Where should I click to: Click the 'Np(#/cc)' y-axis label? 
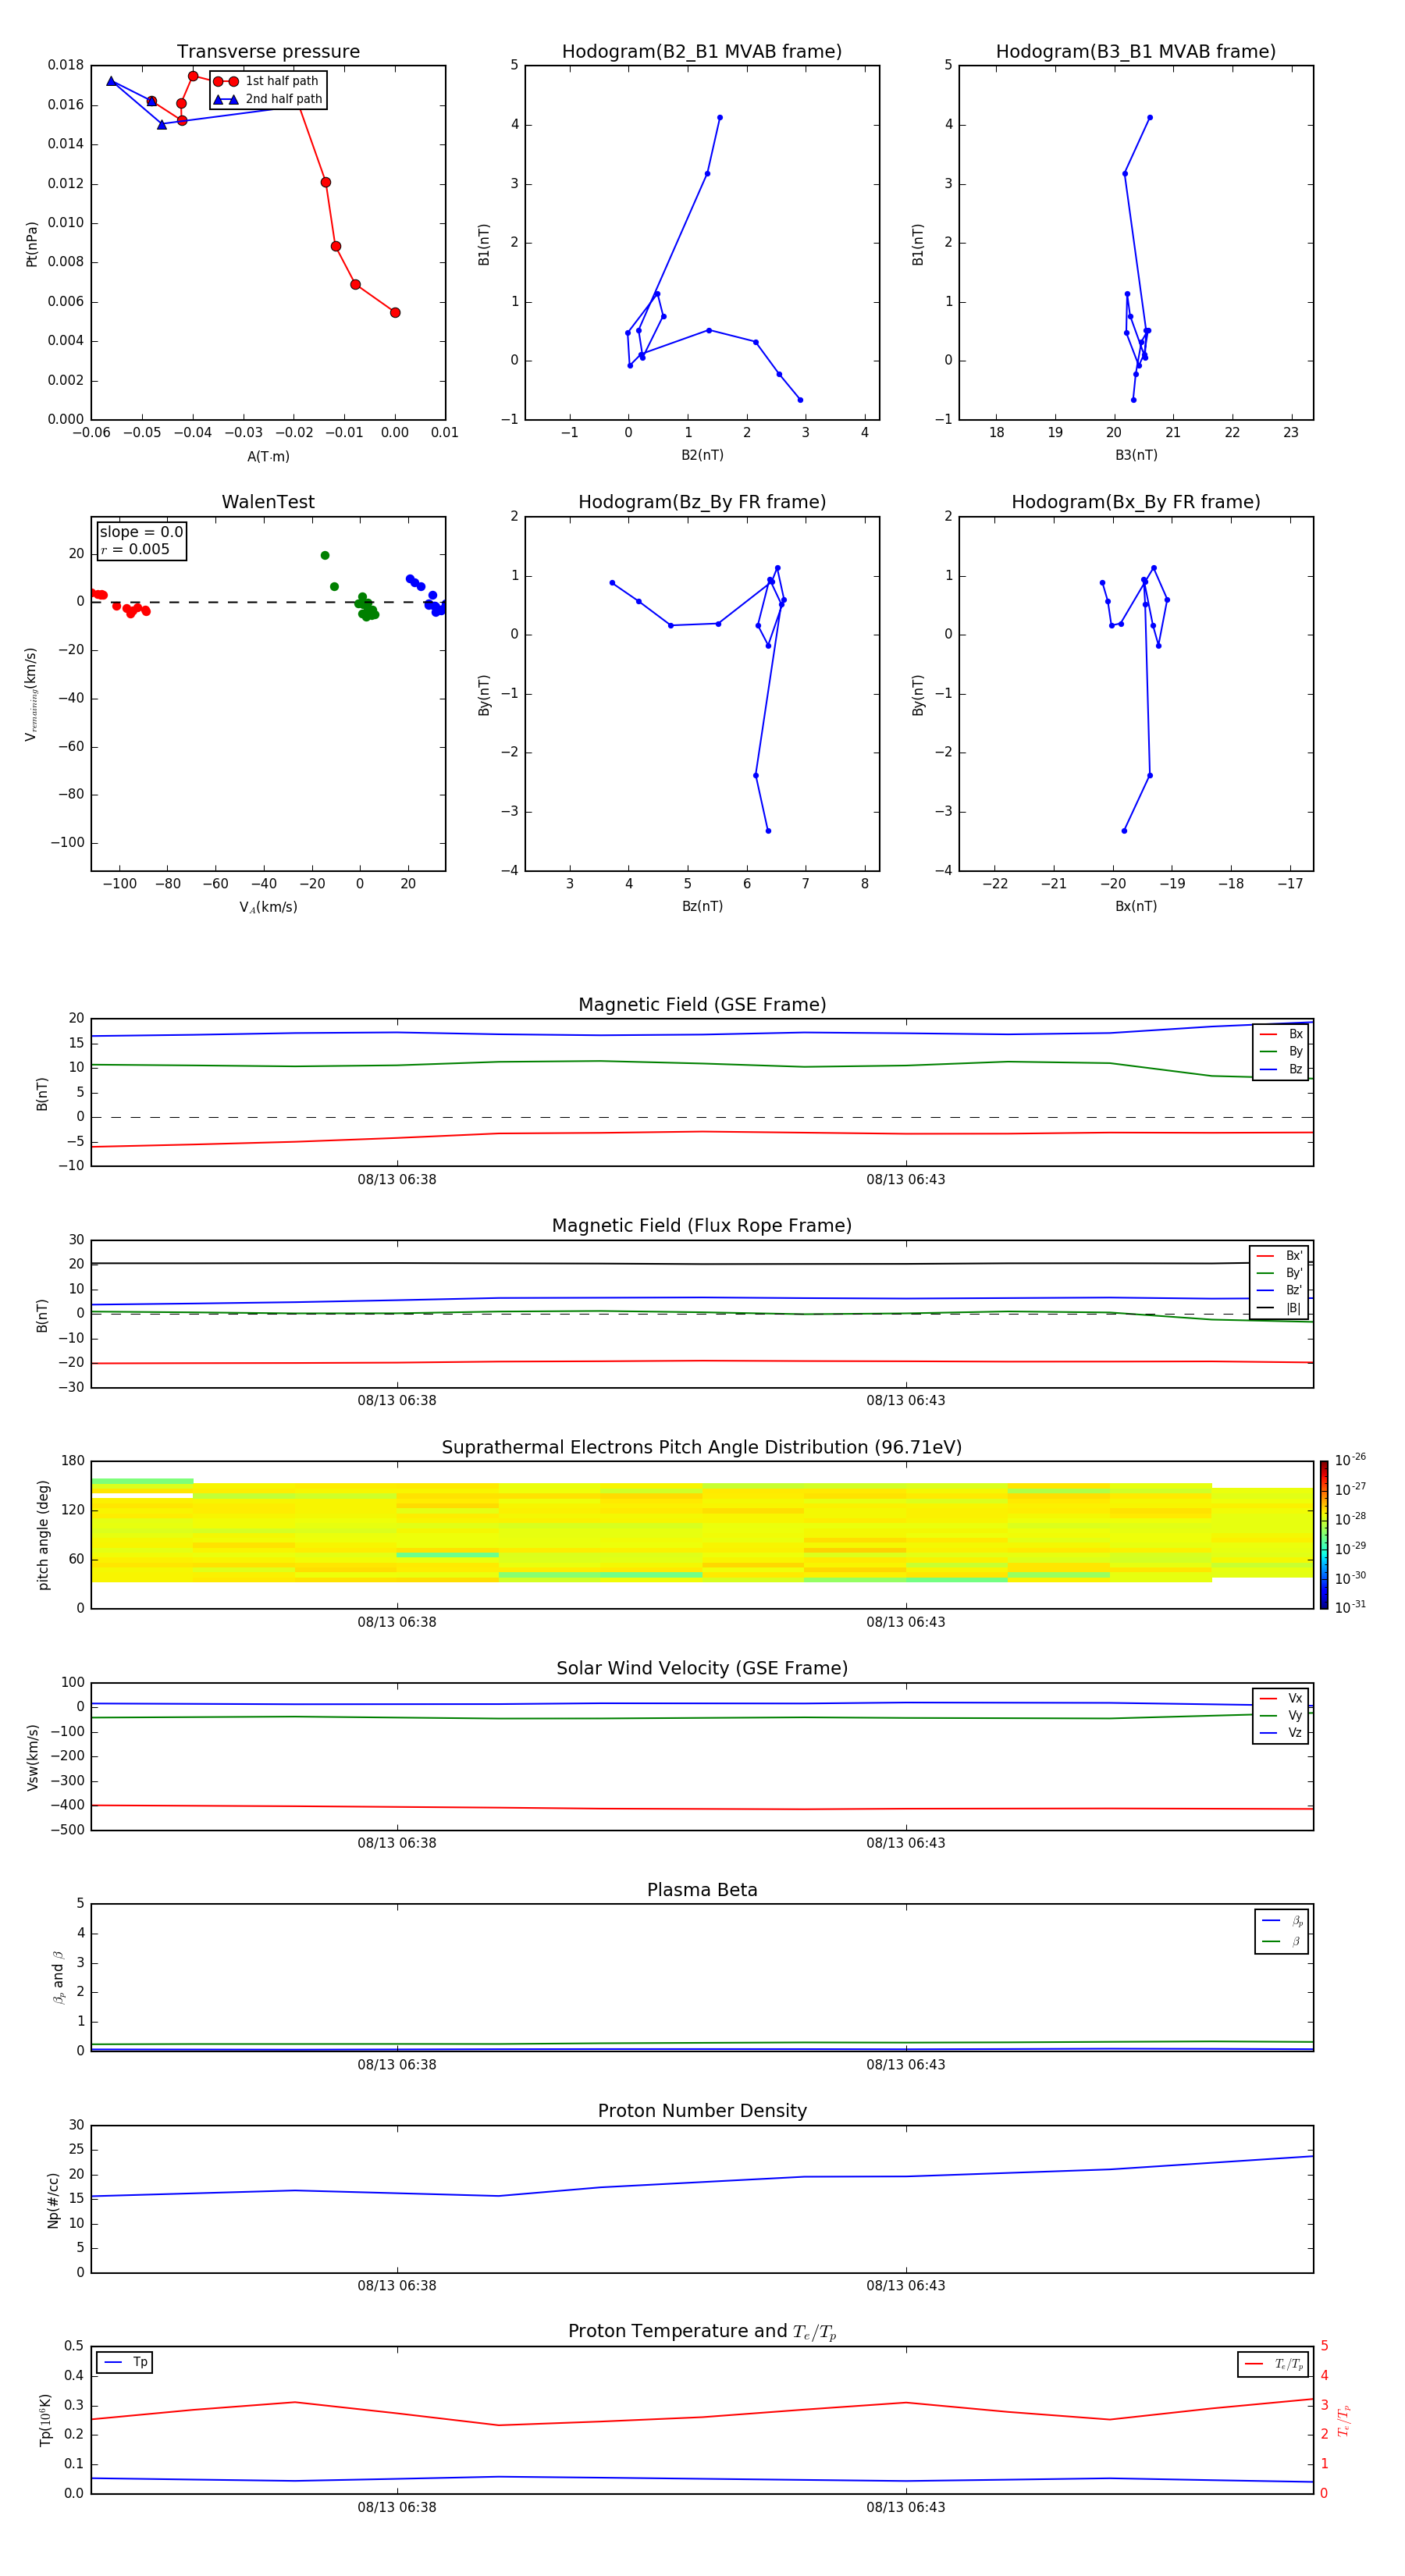tap(53, 2199)
